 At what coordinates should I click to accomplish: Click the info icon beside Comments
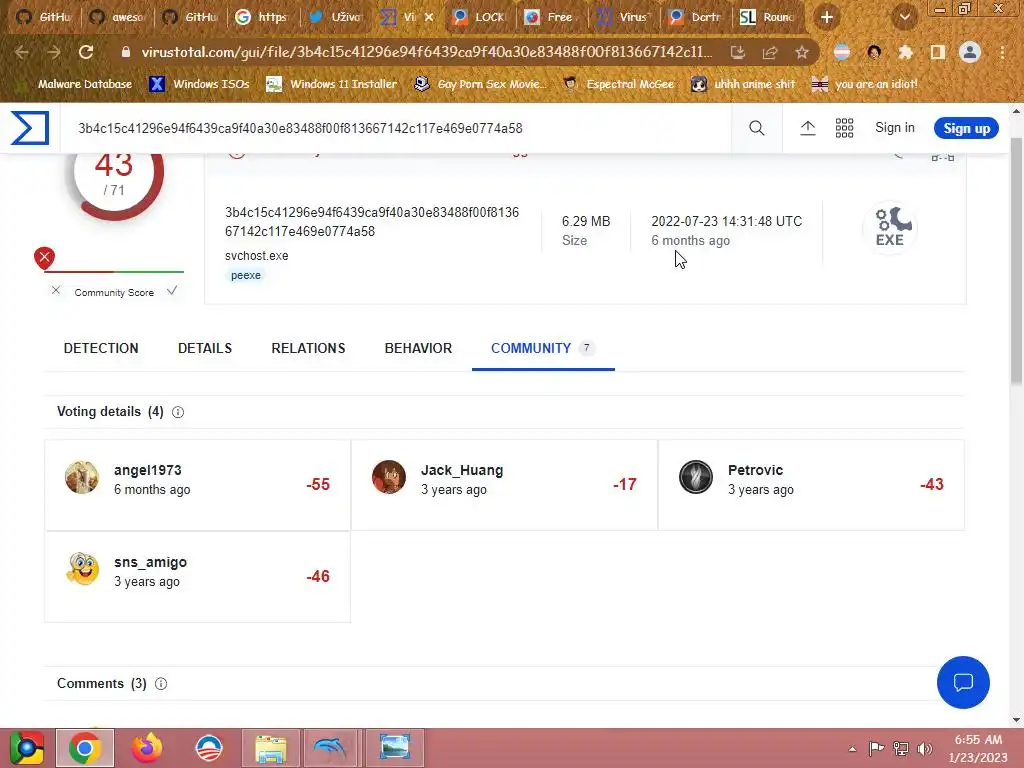click(161, 684)
